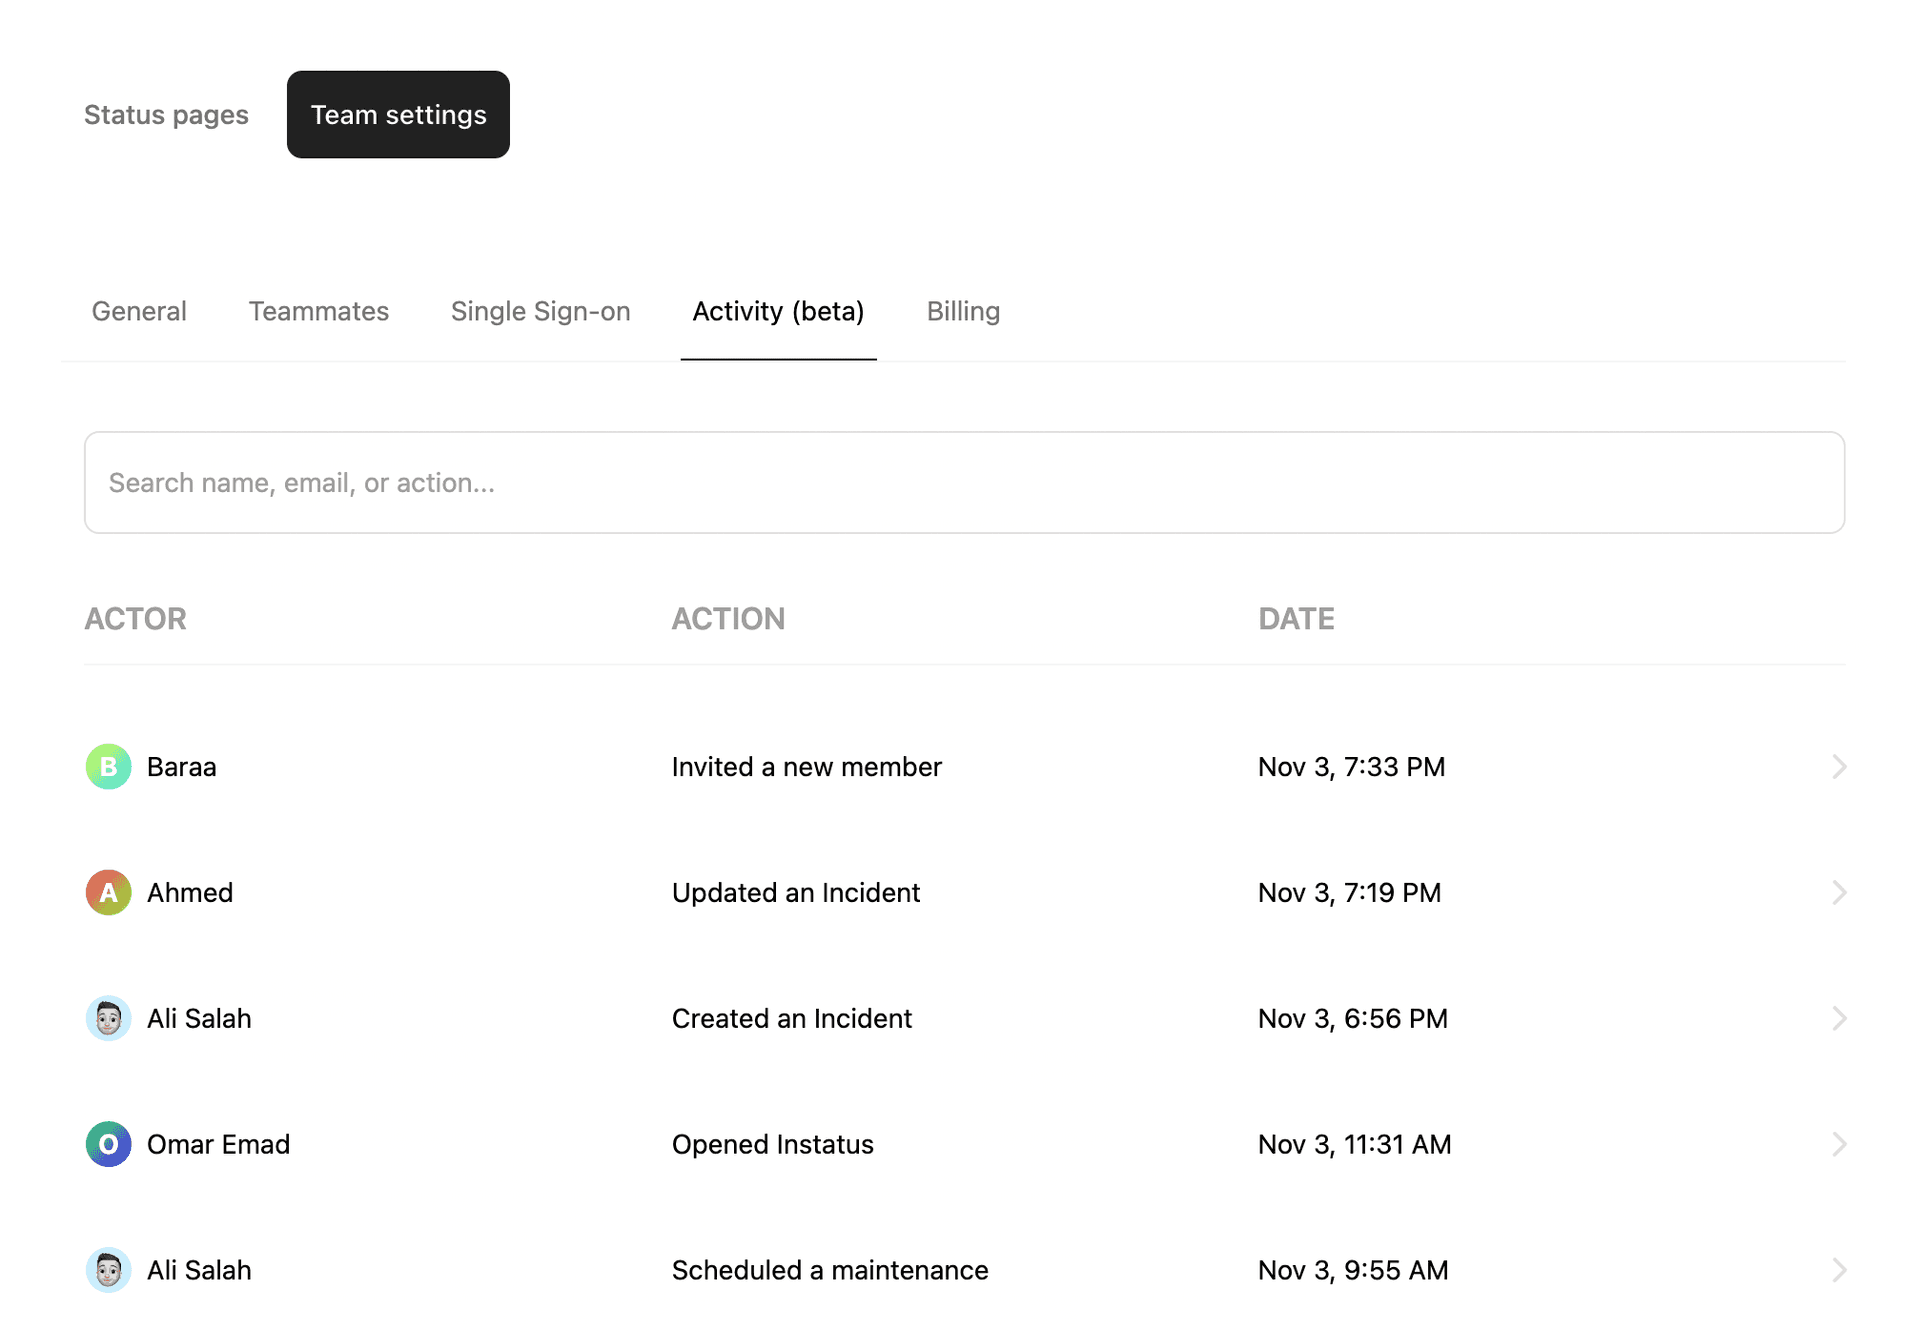Click Ali Salah's avatar next to Created an Incident
Image resolution: width=1920 pixels, height=1333 pixels.
pyautogui.click(x=108, y=1018)
